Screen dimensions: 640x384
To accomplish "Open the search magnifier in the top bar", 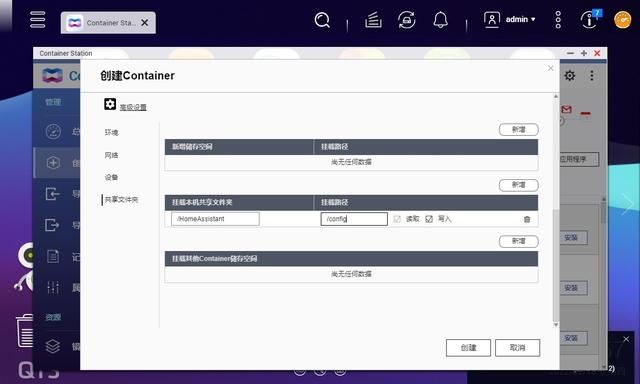I will (322, 20).
